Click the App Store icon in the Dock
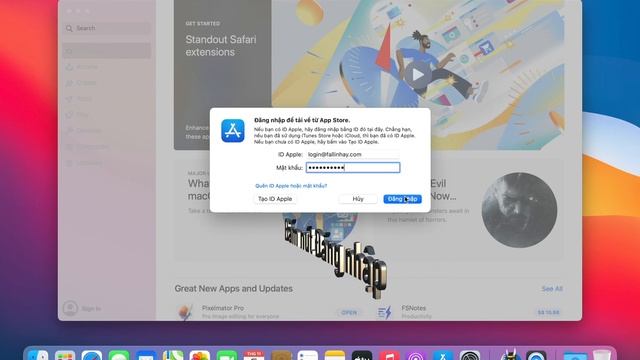The image size is (640, 360). tap(443, 356)
